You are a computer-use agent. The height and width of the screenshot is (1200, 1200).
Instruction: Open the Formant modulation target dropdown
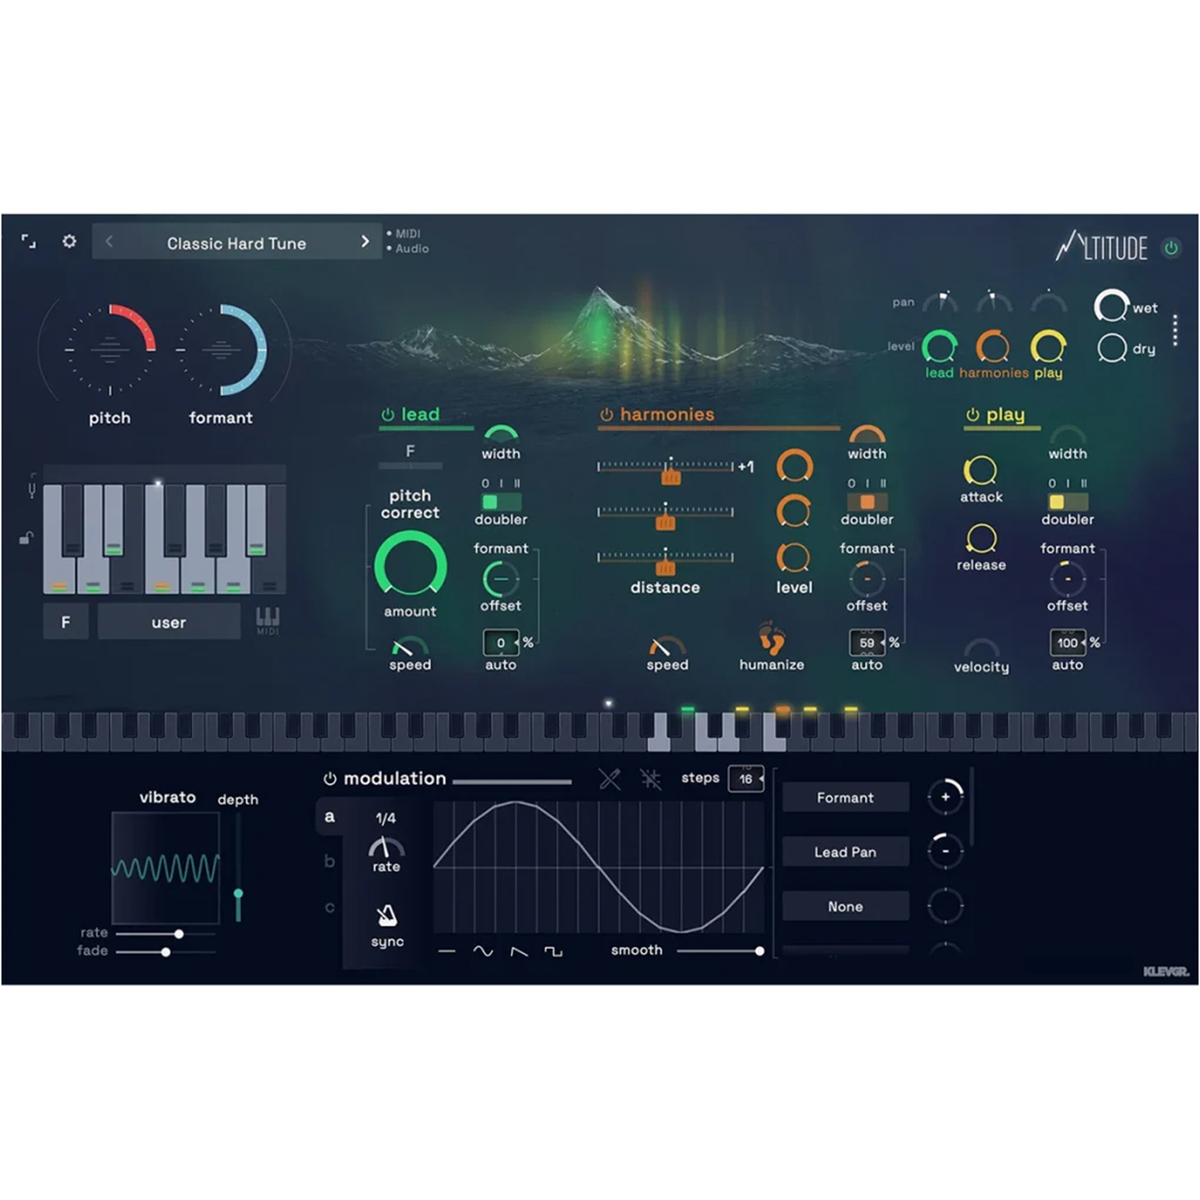(x=845, y=797)
